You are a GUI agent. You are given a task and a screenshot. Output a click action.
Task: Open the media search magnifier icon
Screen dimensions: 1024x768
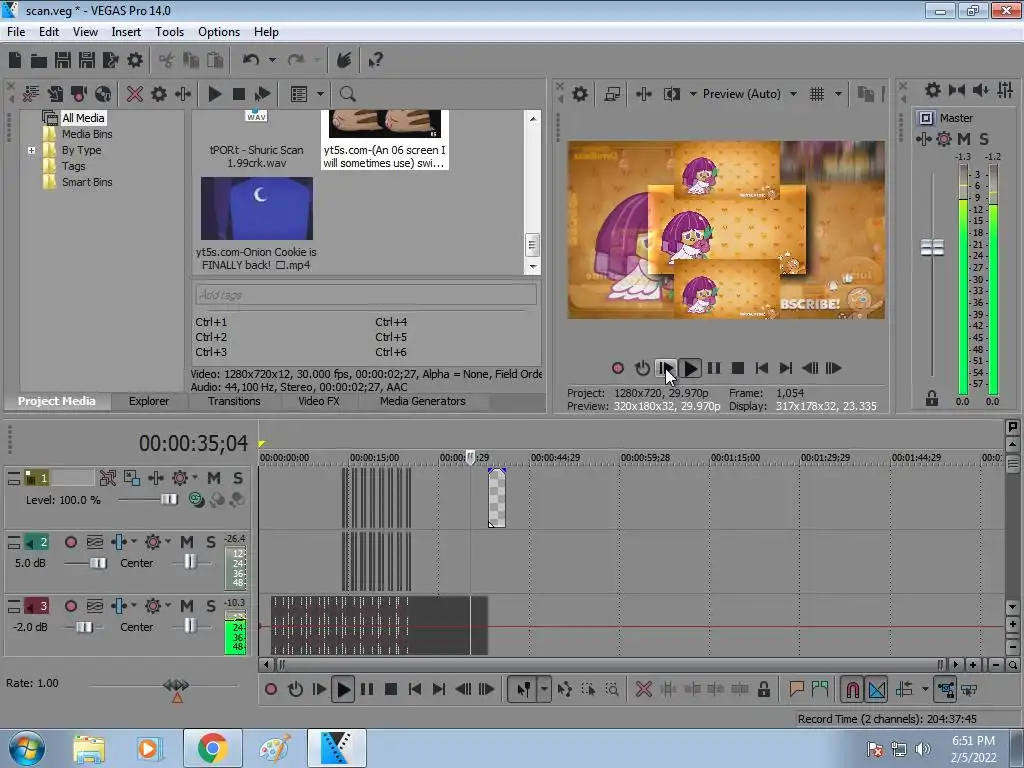pos(347,94)
